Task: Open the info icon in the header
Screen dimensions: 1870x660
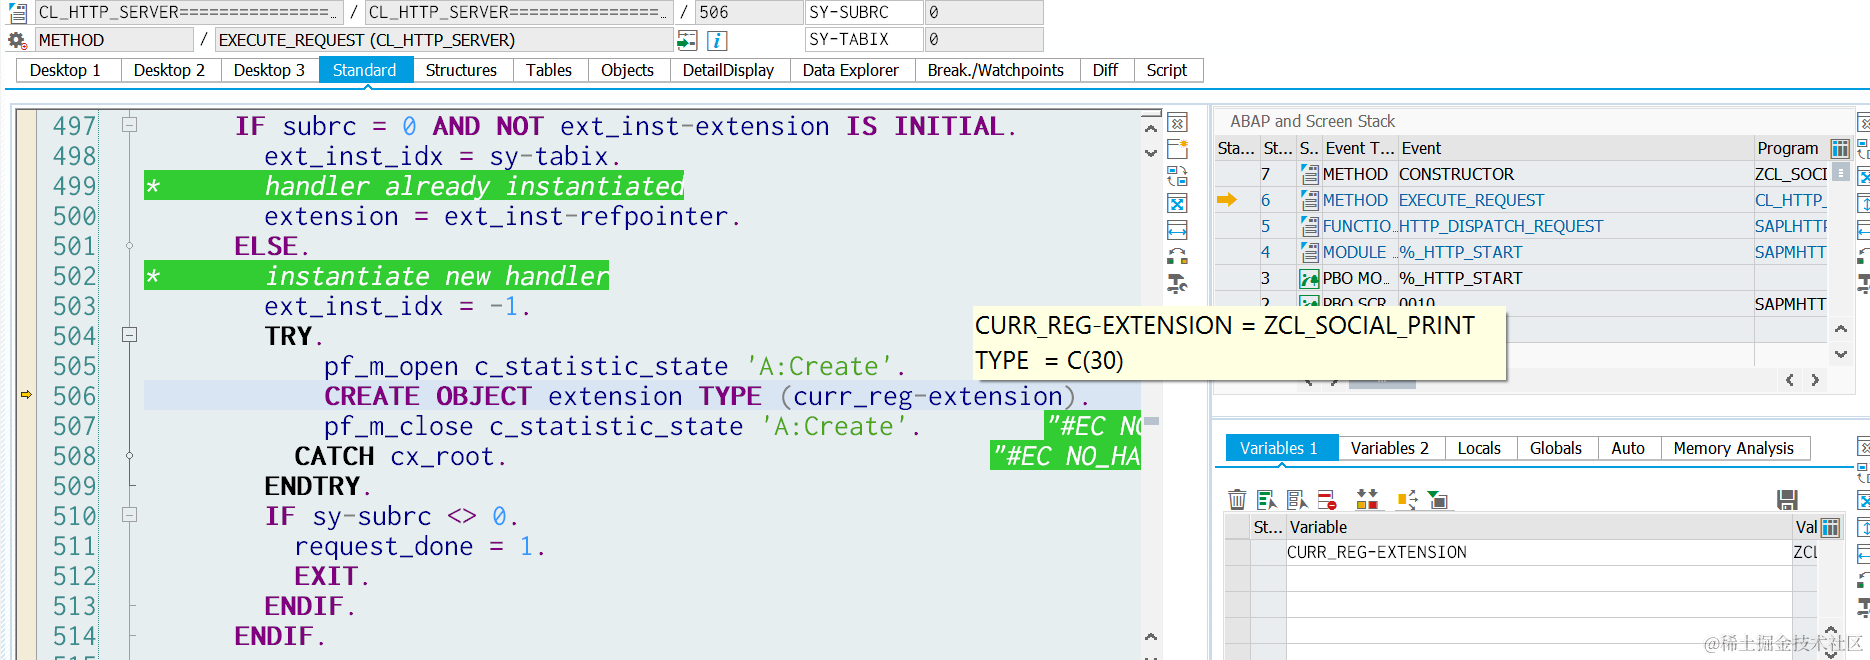Action: point(717,40)
